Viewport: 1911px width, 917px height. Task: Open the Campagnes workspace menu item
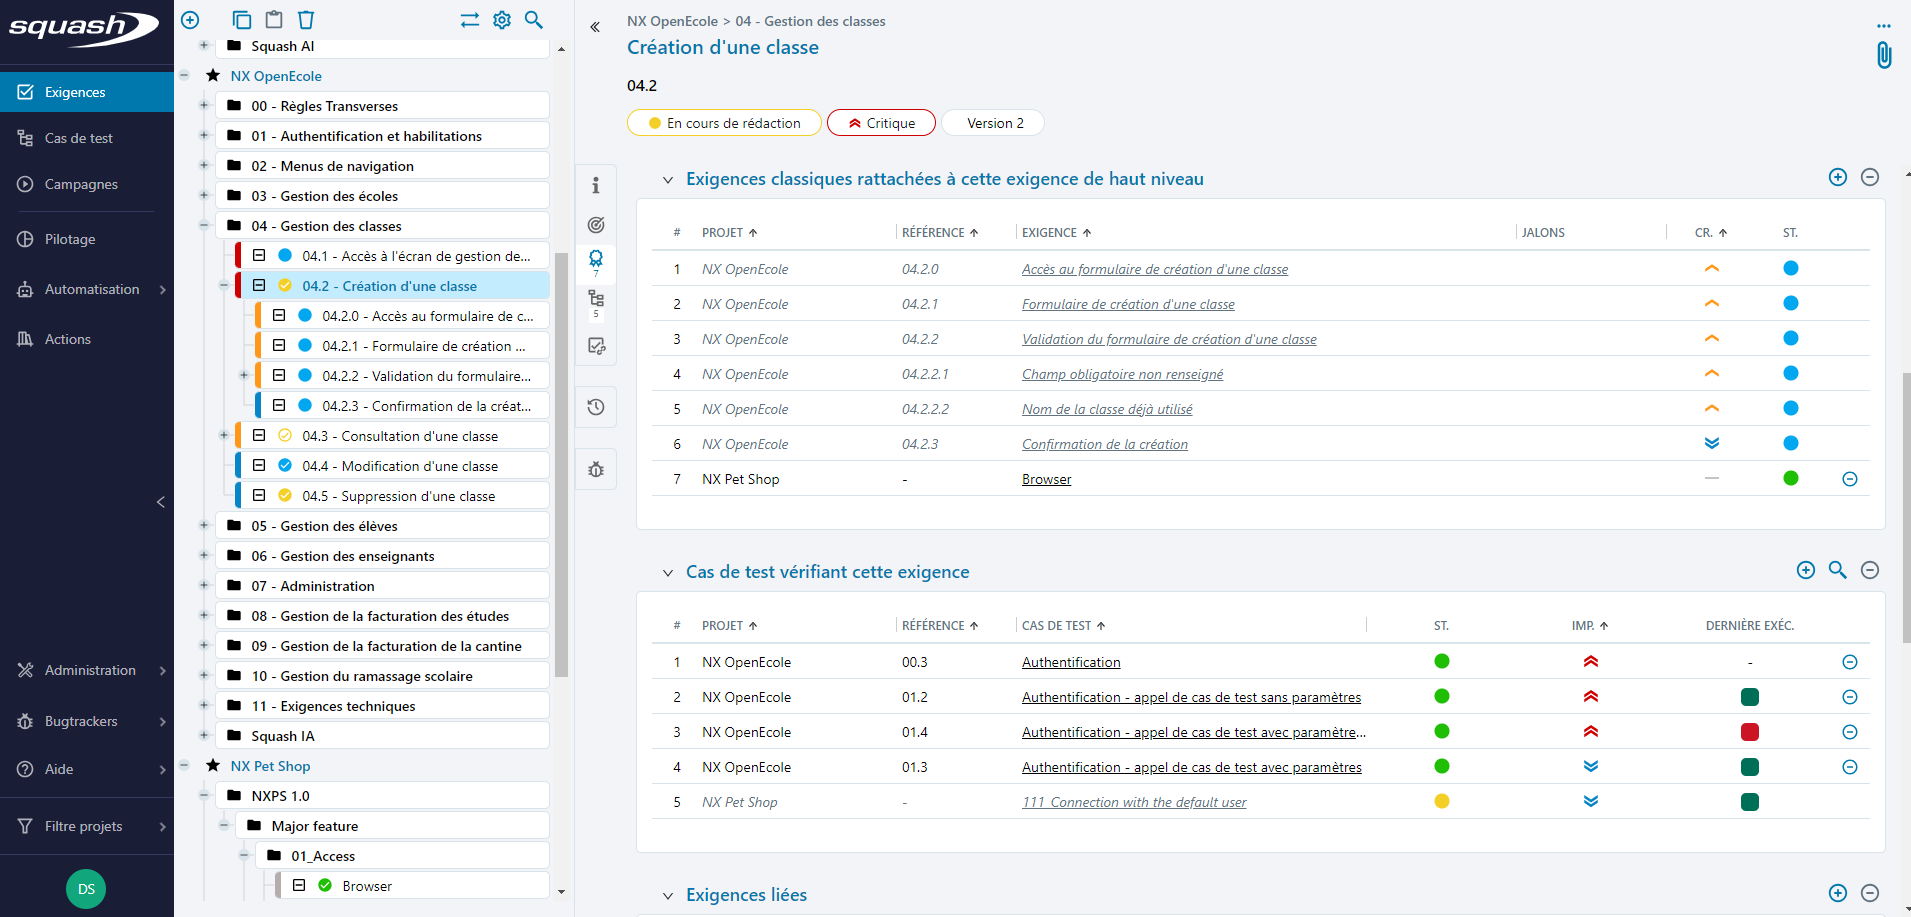coord(80,184)
